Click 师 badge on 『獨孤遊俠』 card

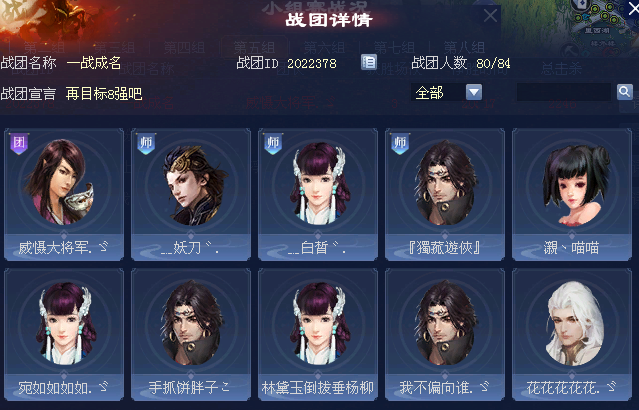click(x=400, y=143)
